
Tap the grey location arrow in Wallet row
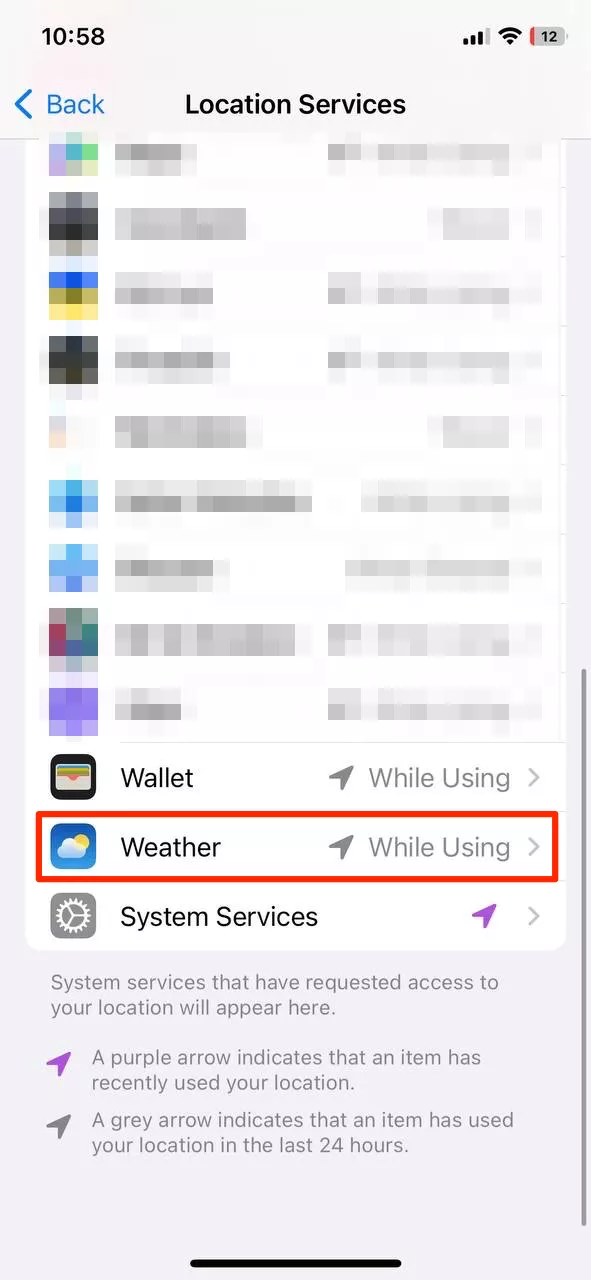pyautogui.click(x=342, y=777)
